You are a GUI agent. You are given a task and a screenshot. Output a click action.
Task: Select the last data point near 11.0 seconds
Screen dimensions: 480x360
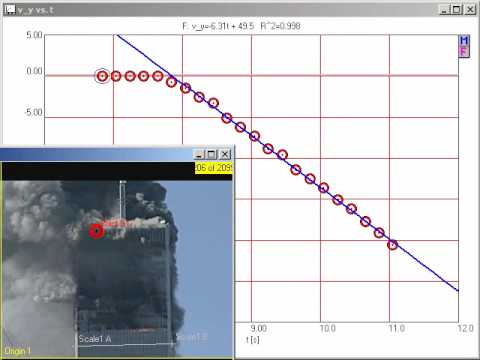pyautogui.click(x=393, y=245)
